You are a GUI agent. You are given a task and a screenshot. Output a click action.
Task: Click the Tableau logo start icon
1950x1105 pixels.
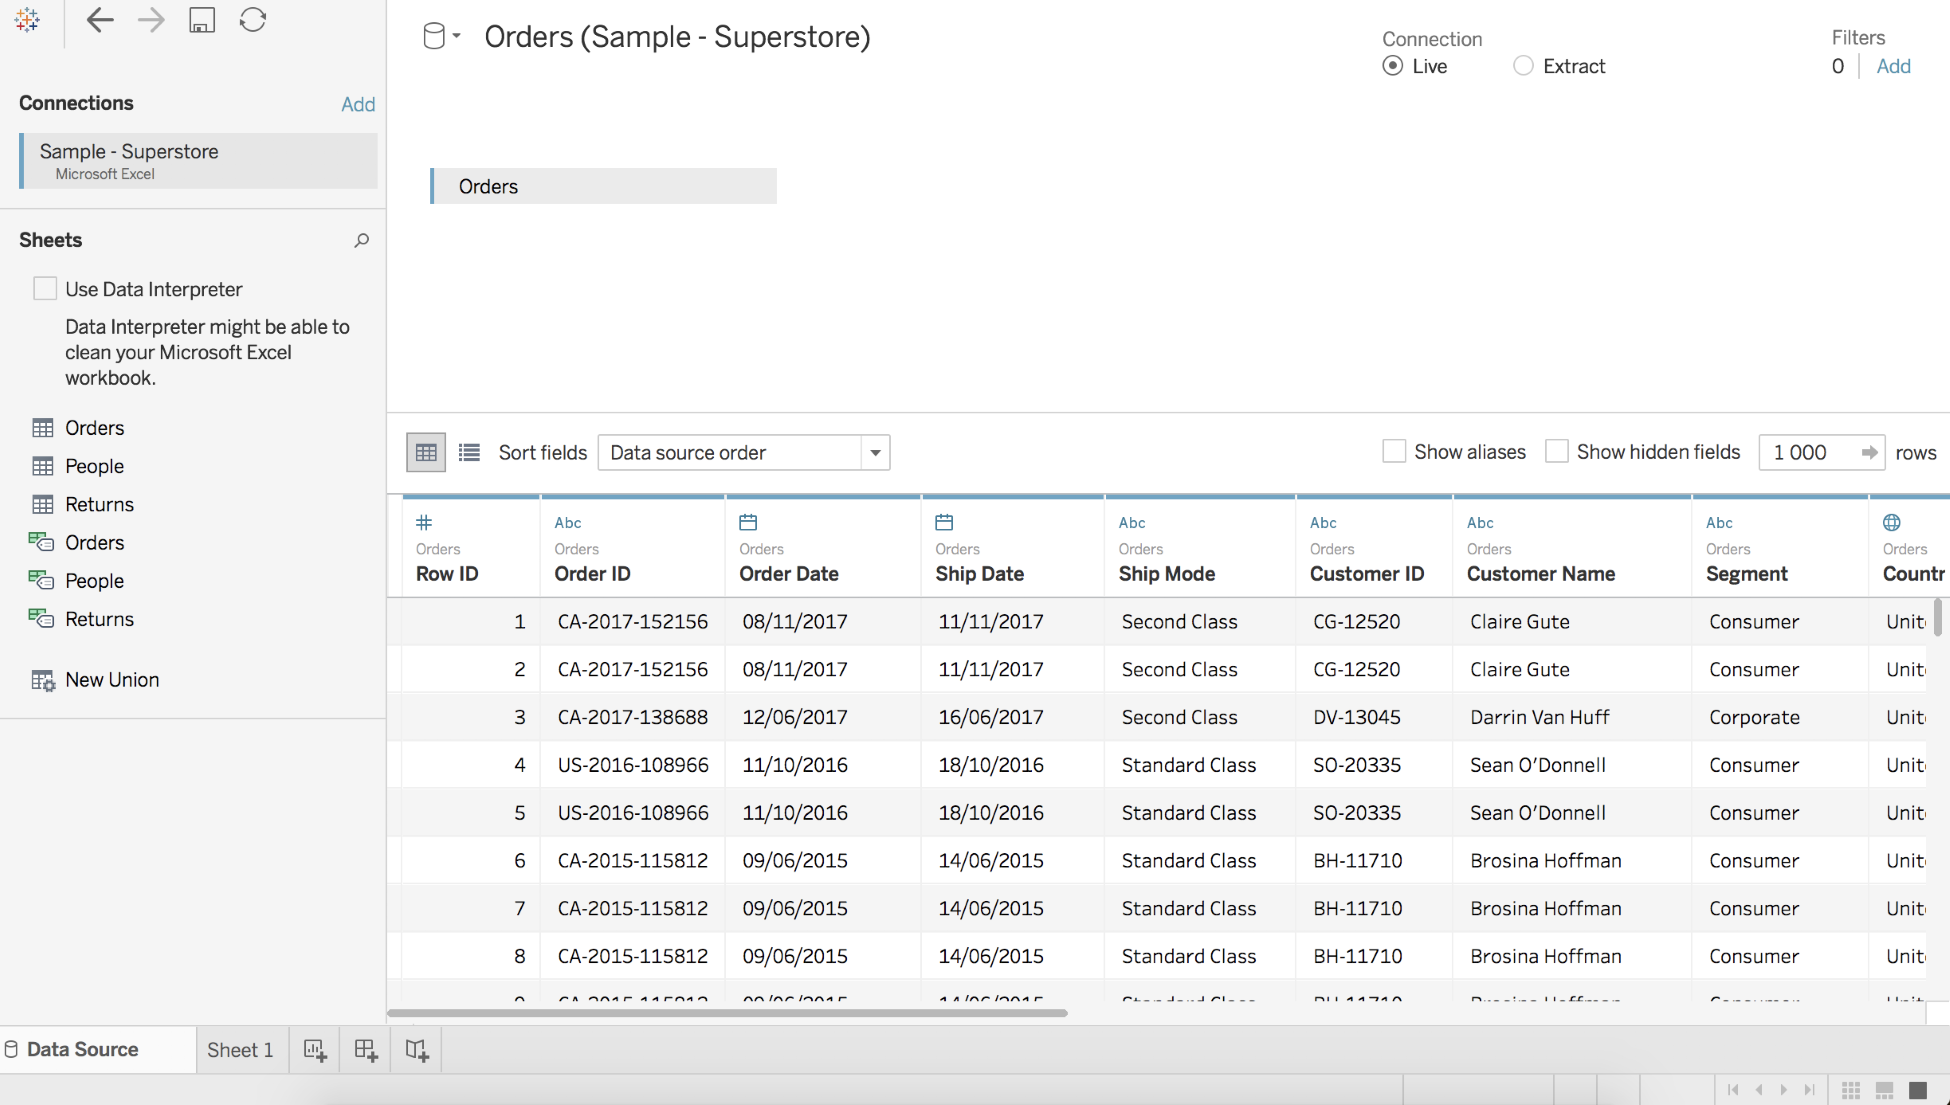point(27,20)
